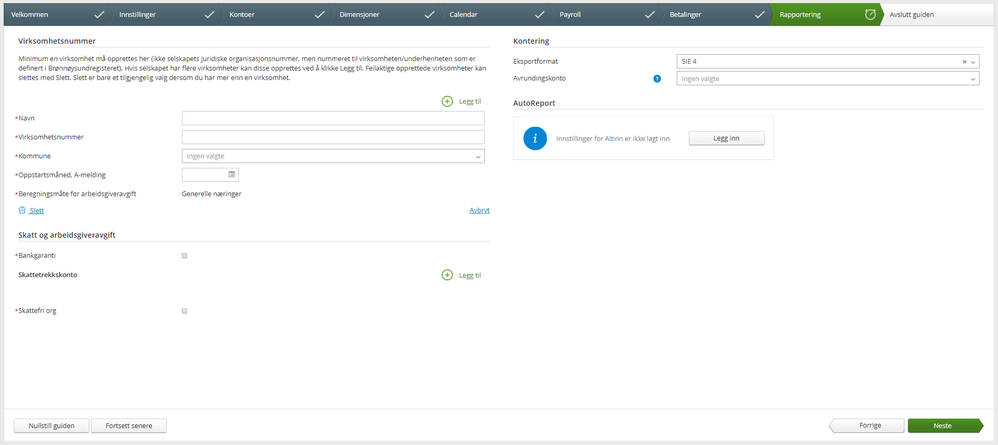Tick the Skattefri org checkbox

(184, 311)
